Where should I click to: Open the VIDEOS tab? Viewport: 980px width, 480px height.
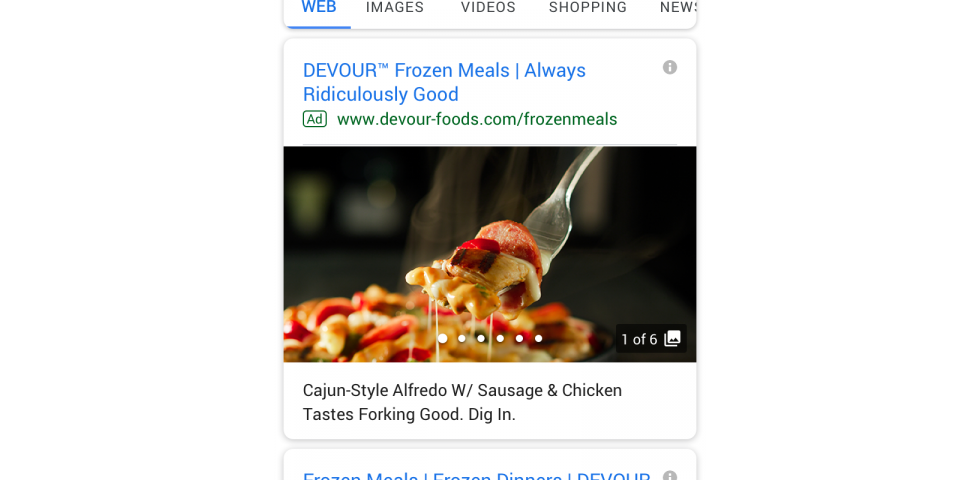(x=488, y=8)
